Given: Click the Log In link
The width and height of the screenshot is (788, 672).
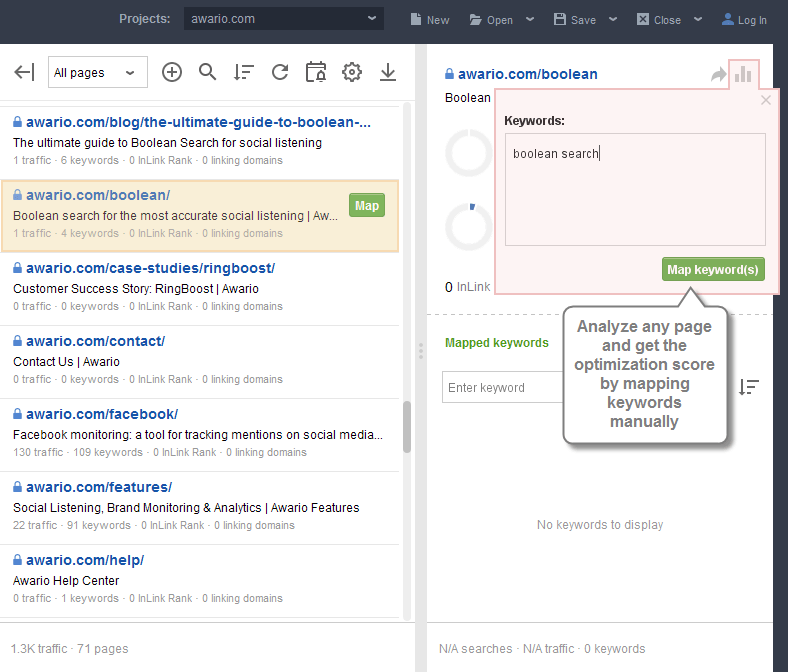Looking at the screenshot, I should click(744, 20).
